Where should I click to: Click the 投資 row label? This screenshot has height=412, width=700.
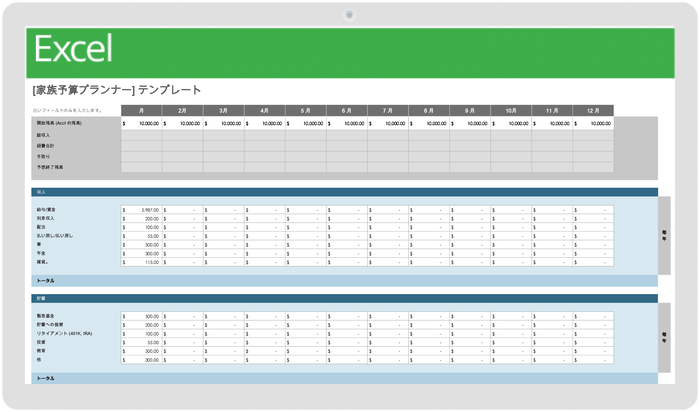(x=41, y=342)
